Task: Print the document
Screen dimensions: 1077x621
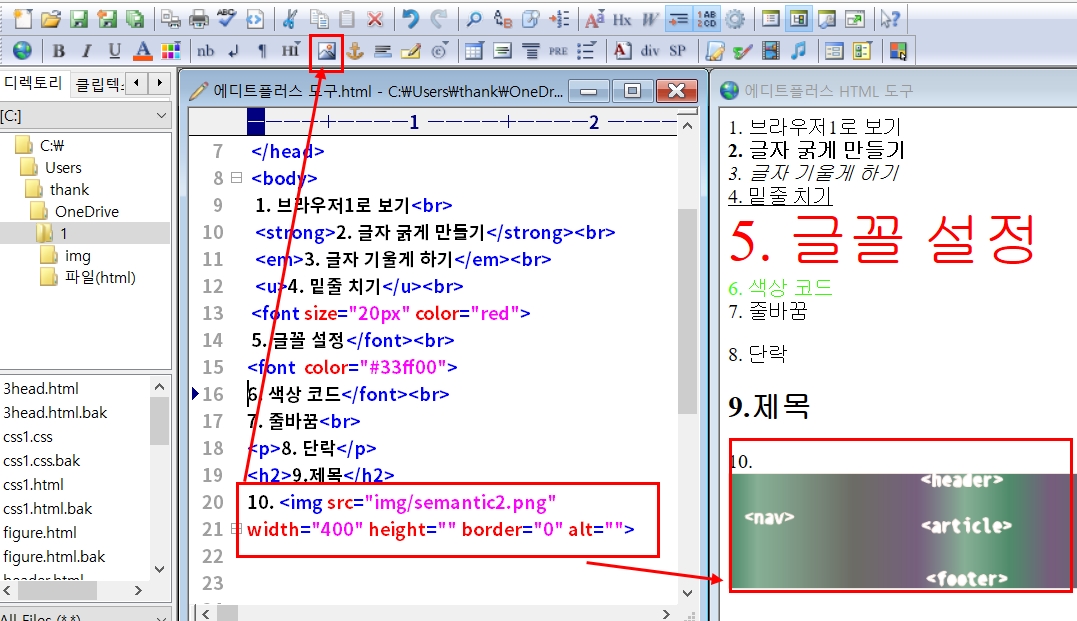Action: pyautogui.click(x=199, y=19)
